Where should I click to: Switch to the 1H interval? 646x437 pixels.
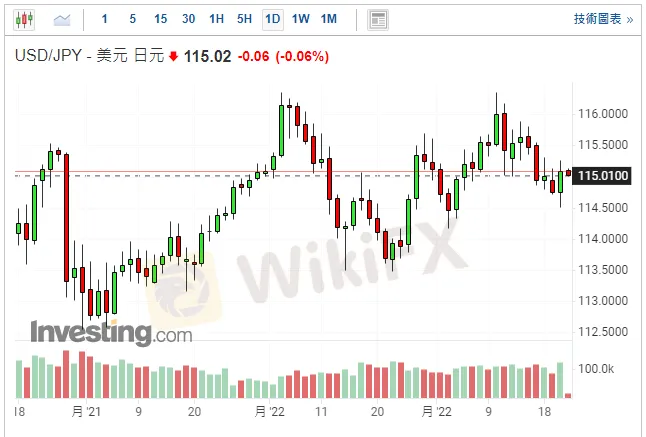pos(217,19)
